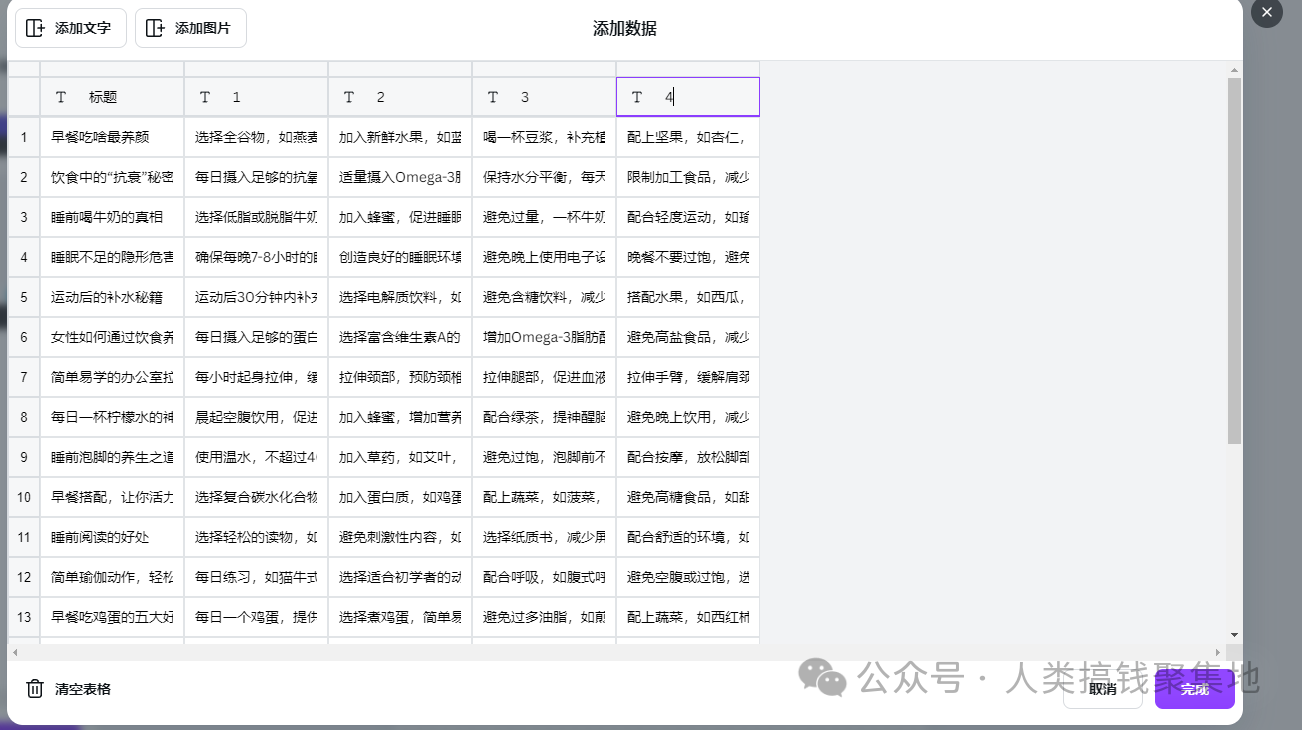Image resolution: width=1302 pixels, height=730 pixels.
Task: Click the T icon in column 2 header
Action: (x=348, y=96)
